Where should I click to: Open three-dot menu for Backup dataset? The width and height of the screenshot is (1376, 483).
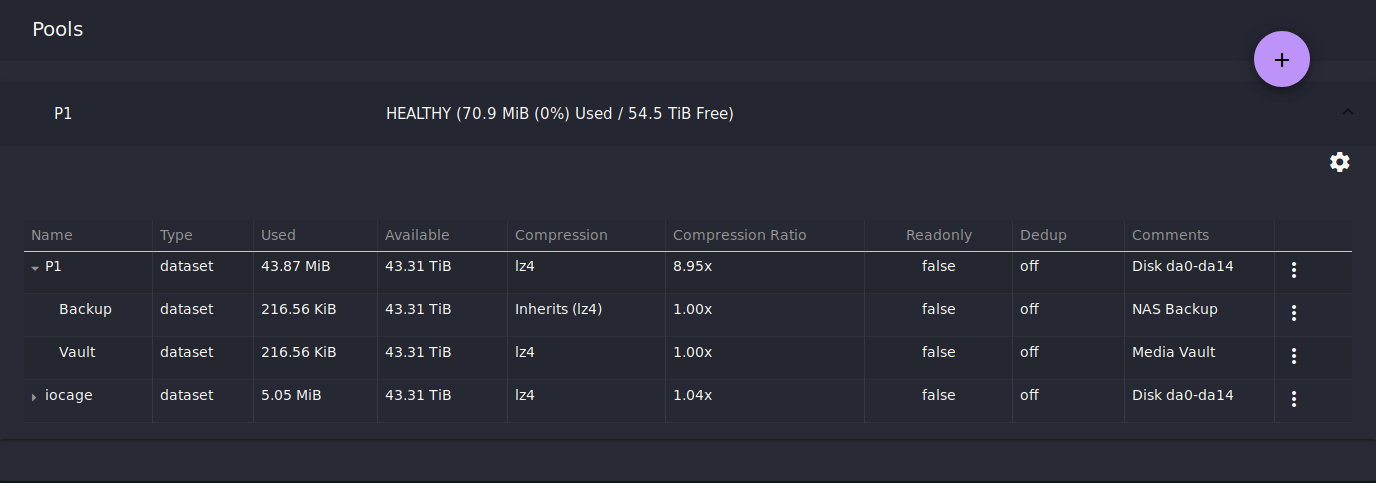(1294, 313)
